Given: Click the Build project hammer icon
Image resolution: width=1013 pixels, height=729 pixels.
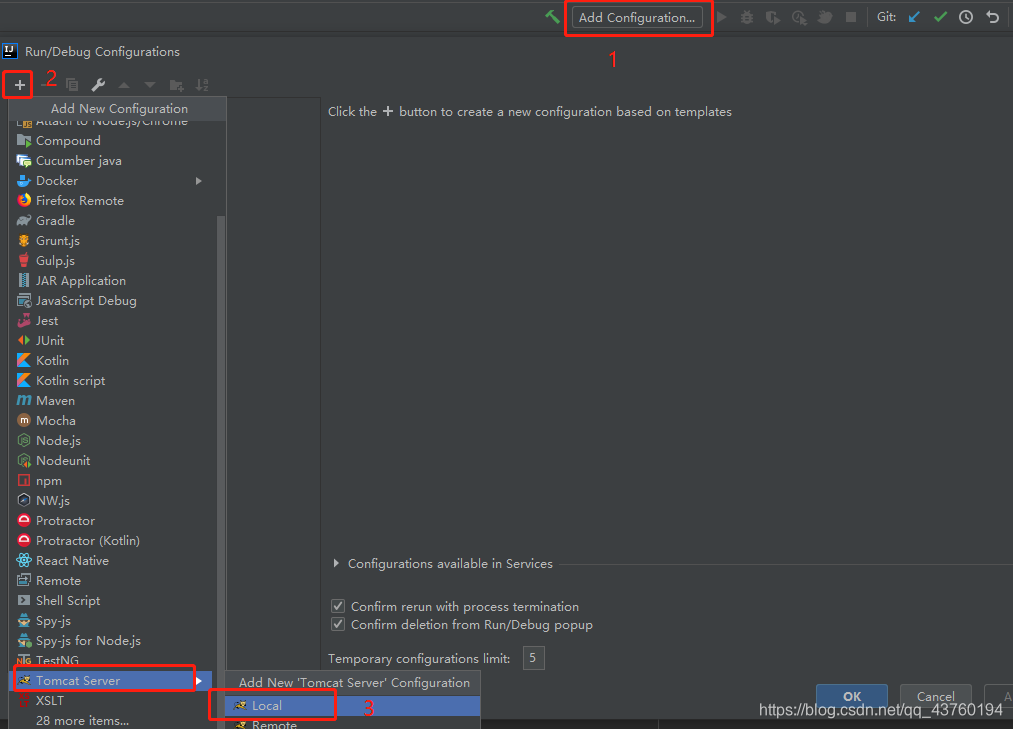Looking at the screenshot, I should pyautogui.click(x=552, y=17).
